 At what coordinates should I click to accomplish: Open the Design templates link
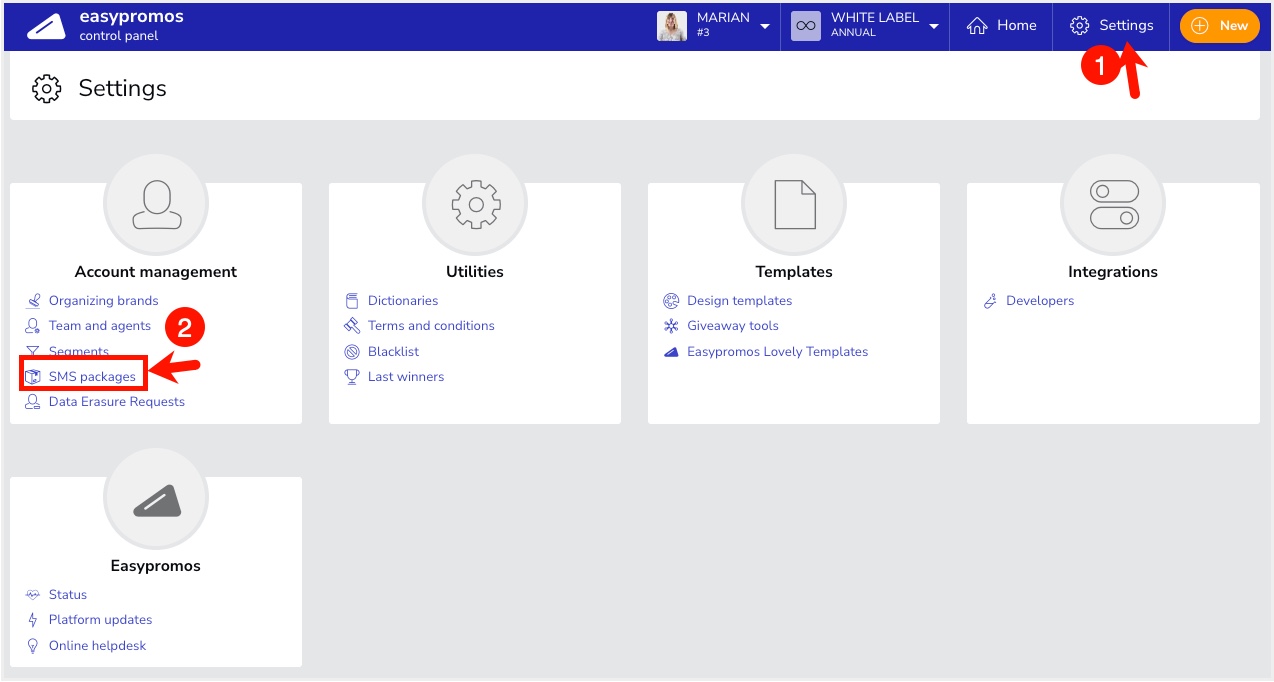[x=739, y=301]
